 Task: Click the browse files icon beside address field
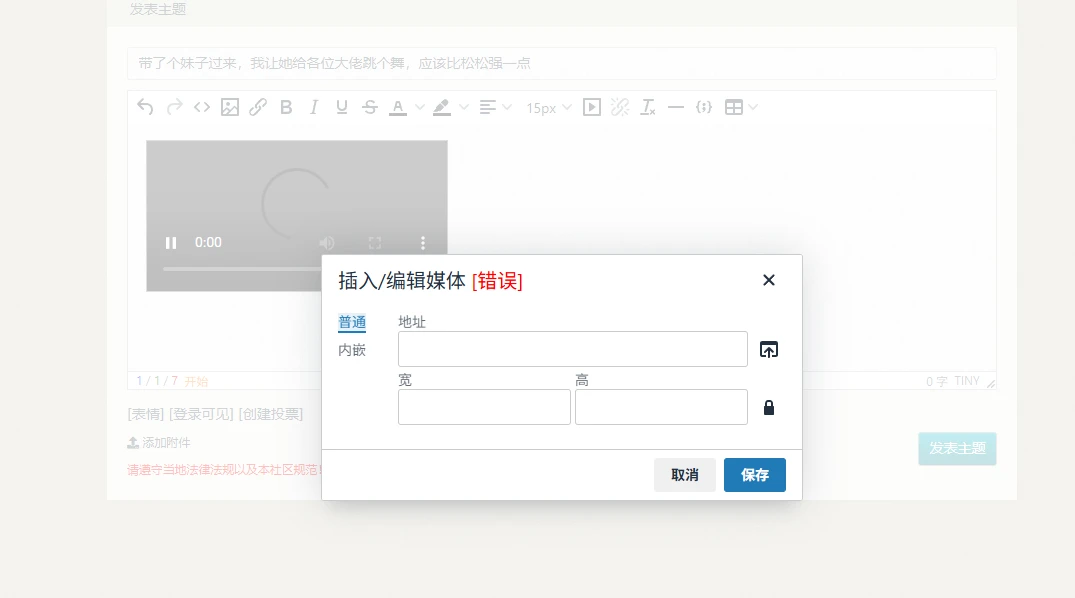coord(768,349)
